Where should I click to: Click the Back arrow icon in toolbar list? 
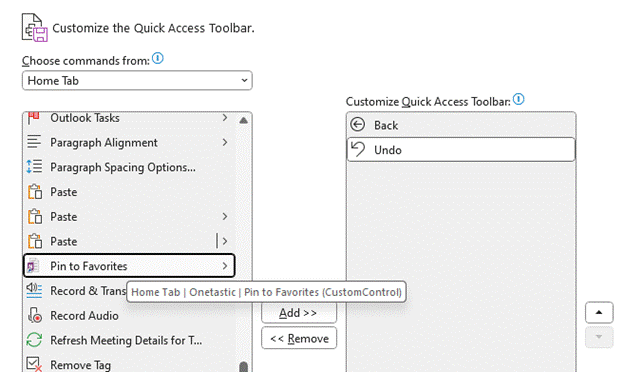pyautogui.click(x=357, y=125)
